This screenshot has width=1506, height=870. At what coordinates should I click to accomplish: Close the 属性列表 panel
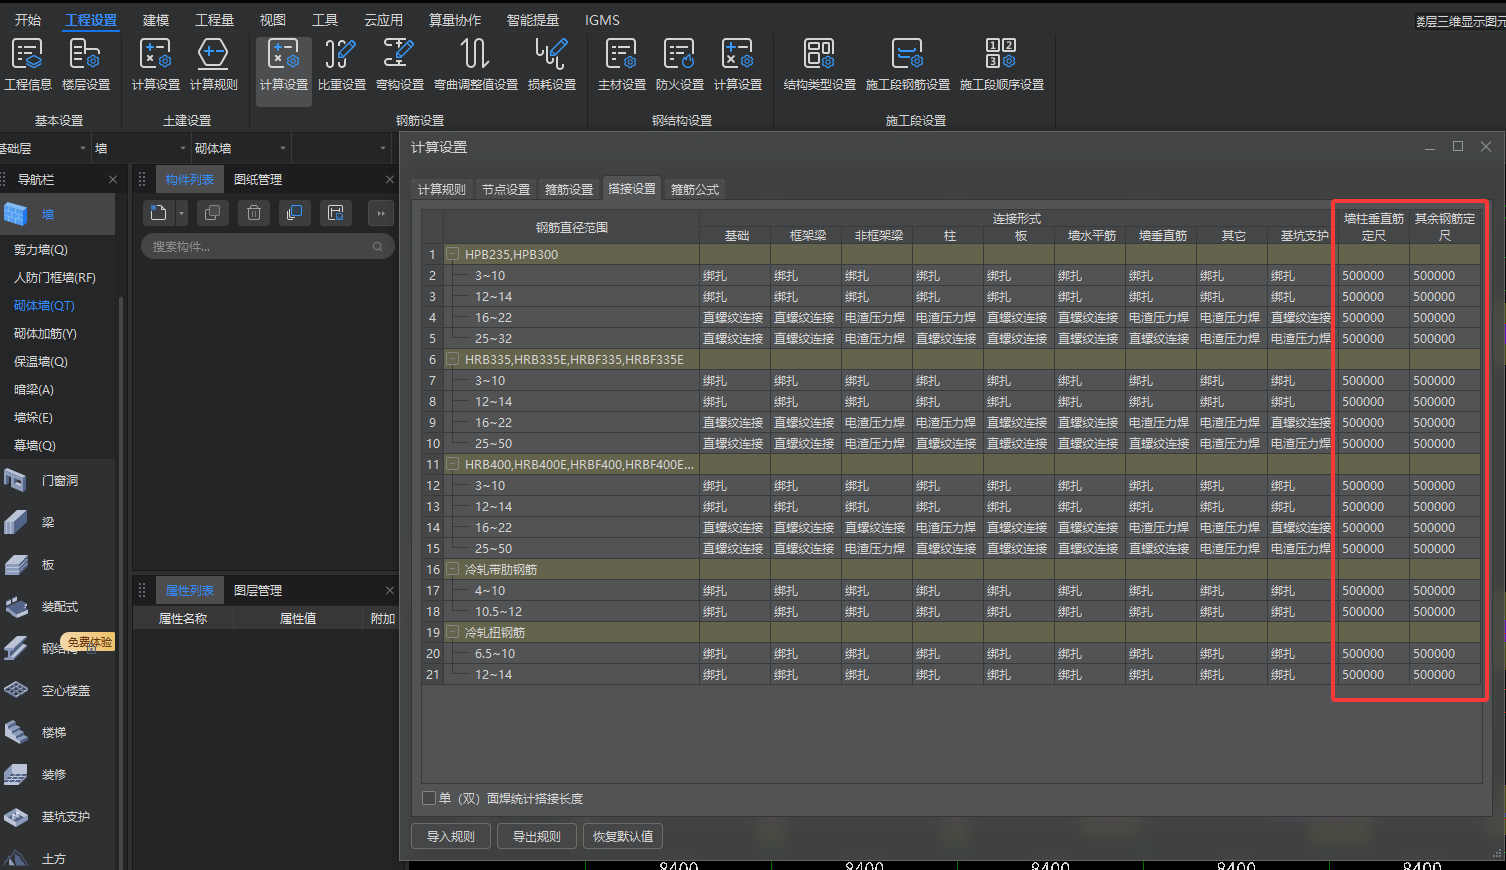[x=390, y=590]
